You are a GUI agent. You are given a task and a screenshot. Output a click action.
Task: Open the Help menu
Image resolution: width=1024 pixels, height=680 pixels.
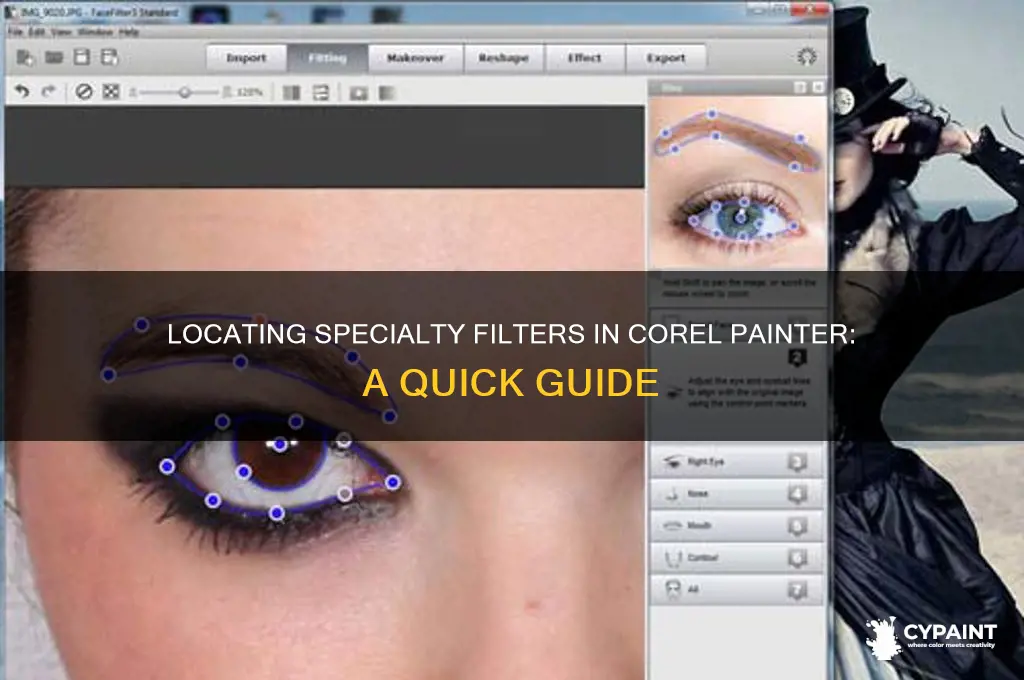click(129, 31)
